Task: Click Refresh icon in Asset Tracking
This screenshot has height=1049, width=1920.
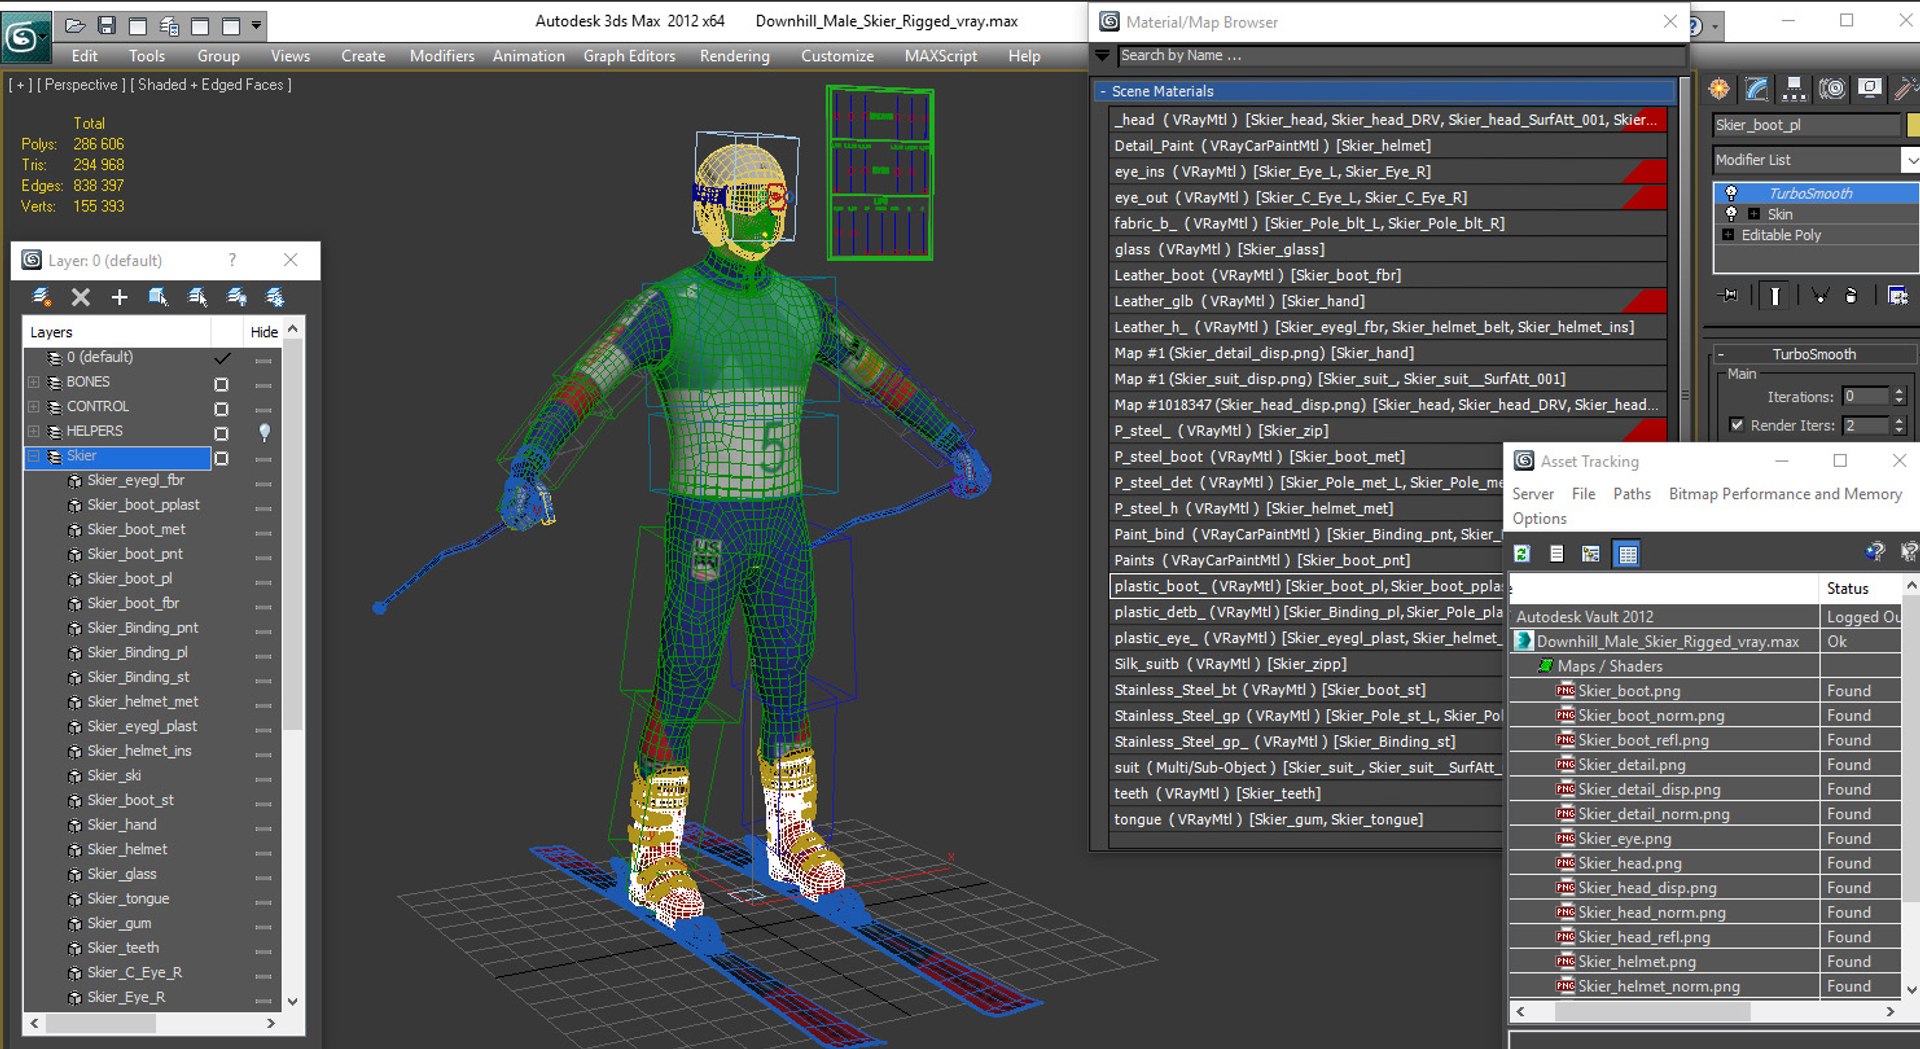Action: [x=1522, y=554]
